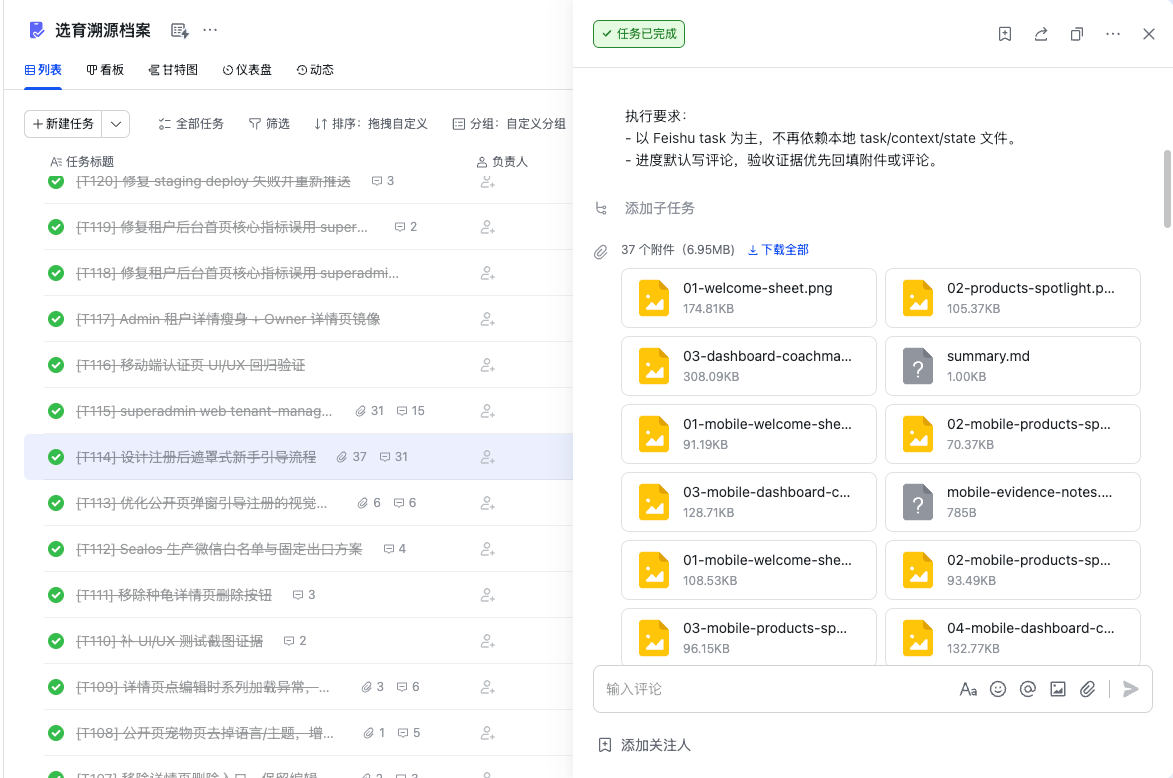Viewport: 1173px width, 778px height.
Task: Uncheck completed status of task T120
Action: coord(56,182)
